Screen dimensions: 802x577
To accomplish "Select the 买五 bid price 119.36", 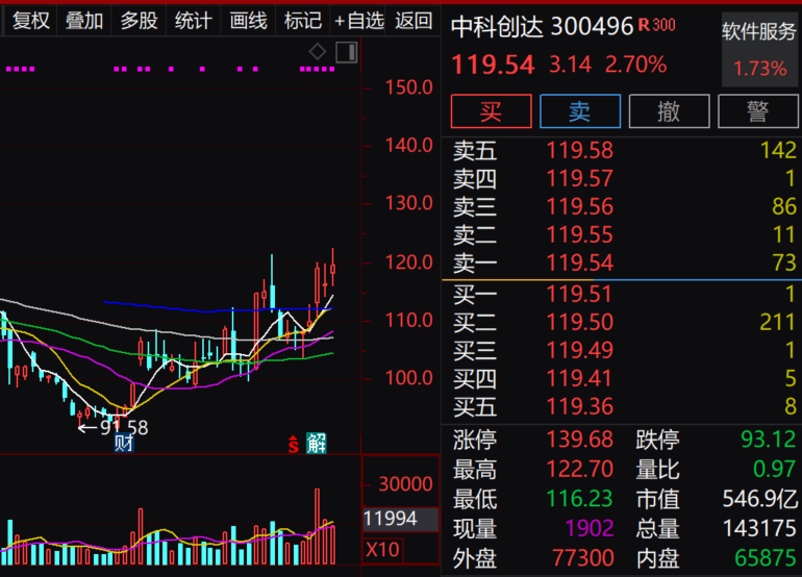I will click(580, 407).
